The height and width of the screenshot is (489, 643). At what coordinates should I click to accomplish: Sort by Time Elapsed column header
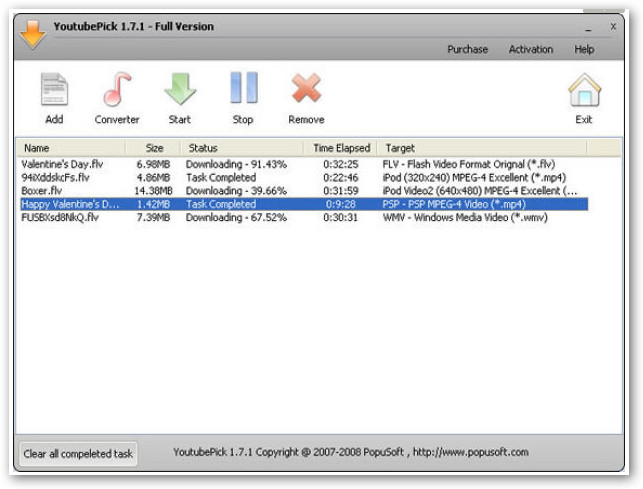click(x=341, y=148)
